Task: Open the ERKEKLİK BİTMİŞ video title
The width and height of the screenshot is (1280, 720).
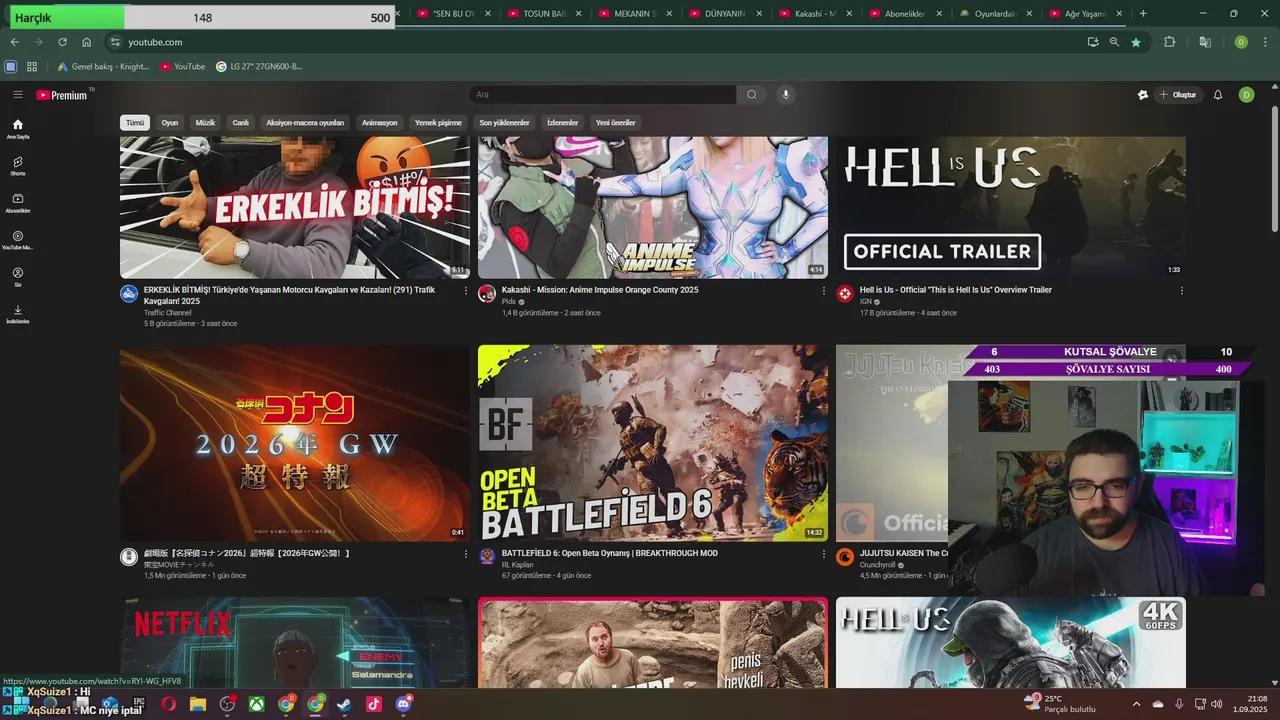Action: 289,295
